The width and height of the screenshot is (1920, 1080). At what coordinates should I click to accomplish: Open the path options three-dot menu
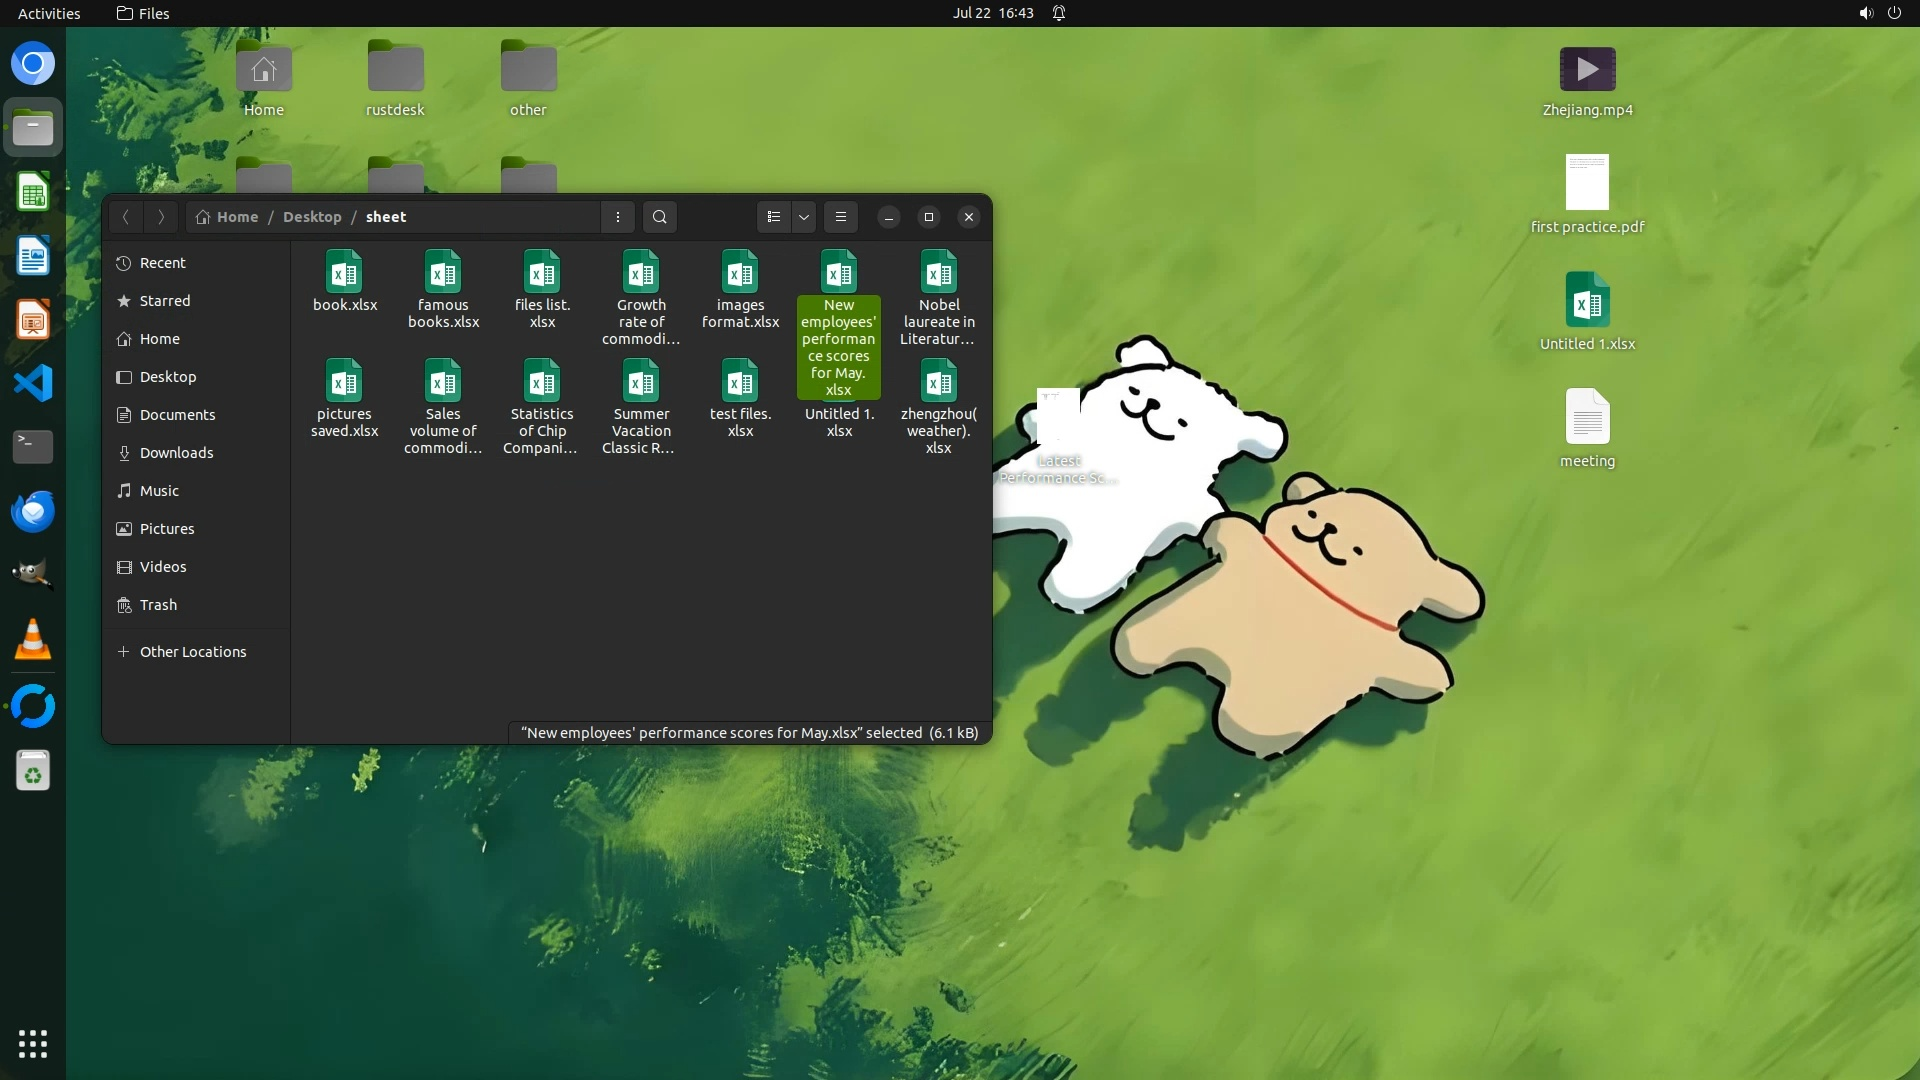(617, 217)
